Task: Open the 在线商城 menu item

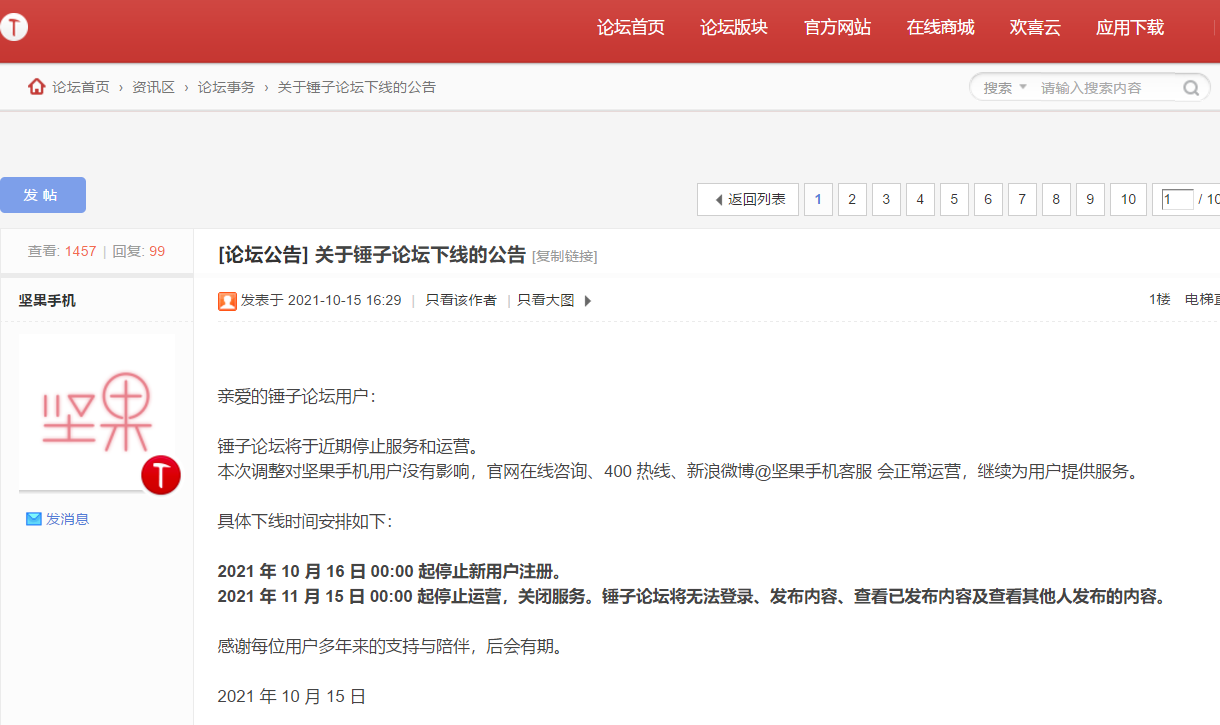Action: click(939, 28)
